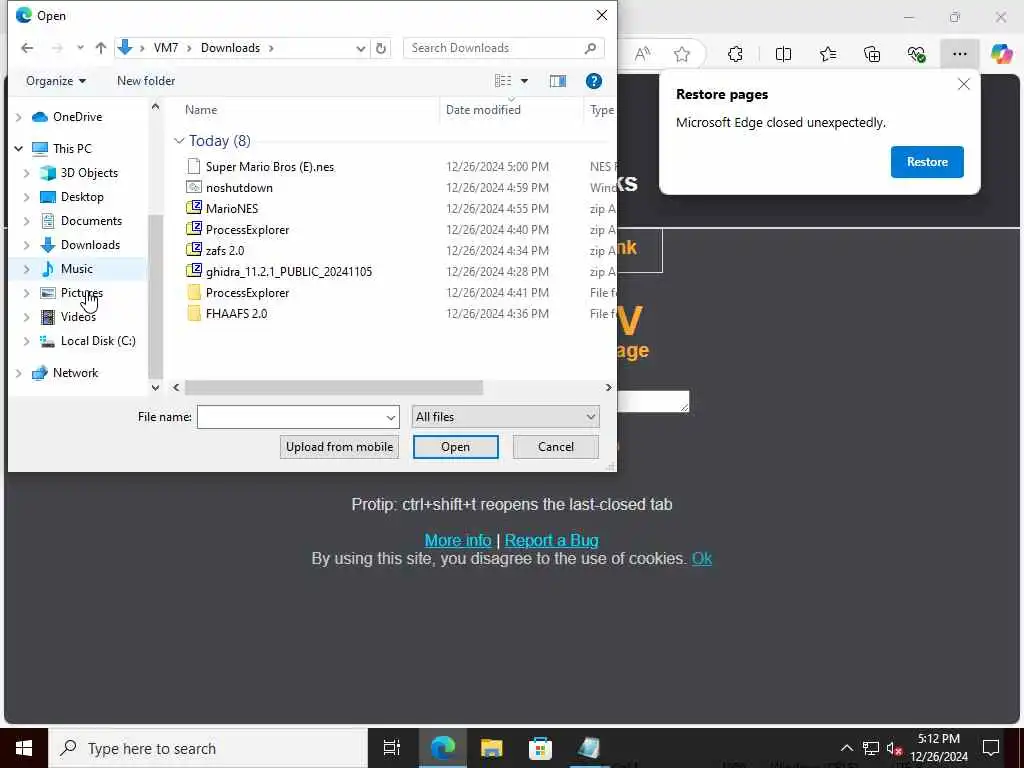Refresh the Downloads folder listing
The width and height of the screenshot is (1024, 768).
tap(381, 48)
